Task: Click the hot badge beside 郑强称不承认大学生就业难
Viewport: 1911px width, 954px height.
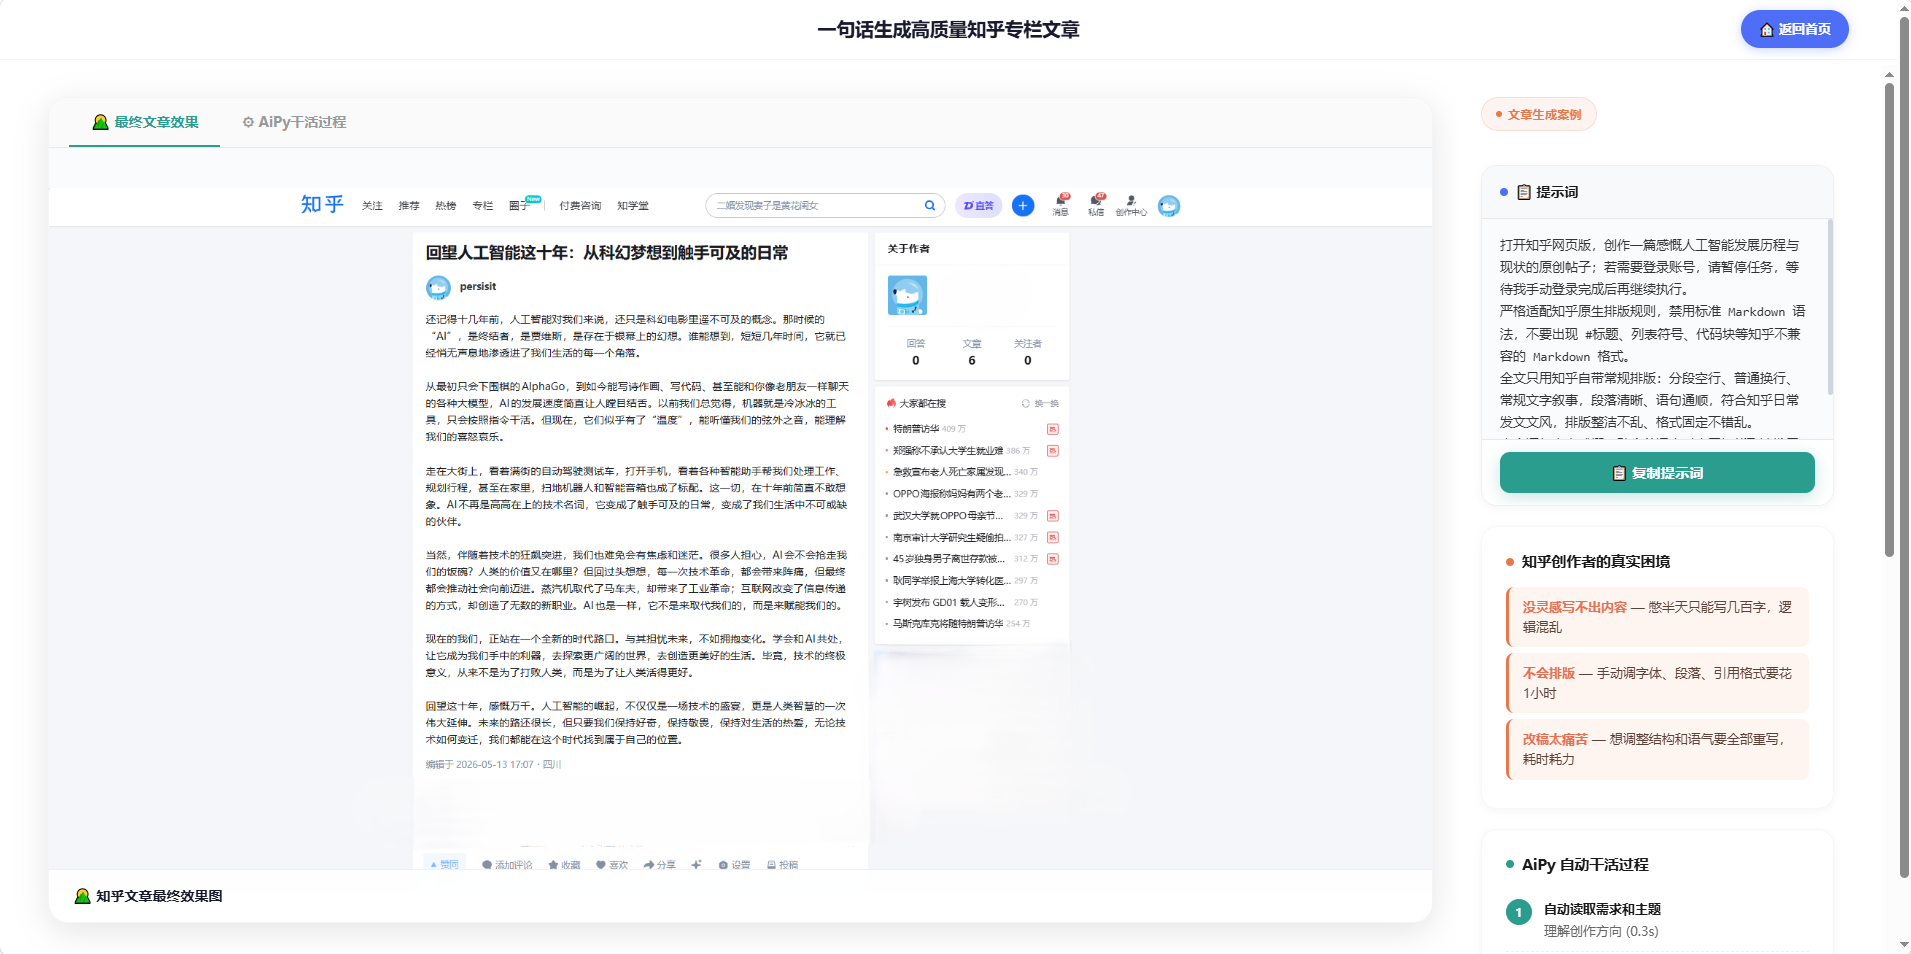Action: [x=1053, y=451]
